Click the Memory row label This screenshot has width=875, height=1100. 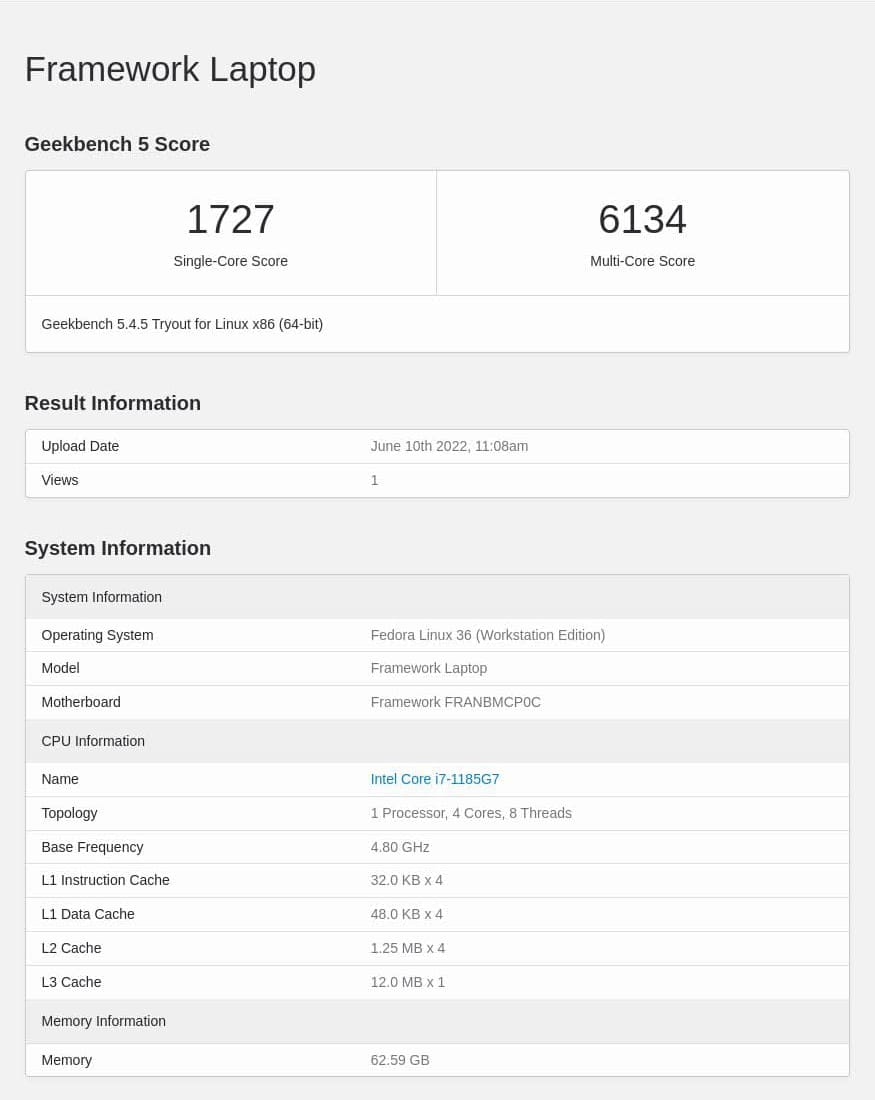click(x=67, y=1060)
